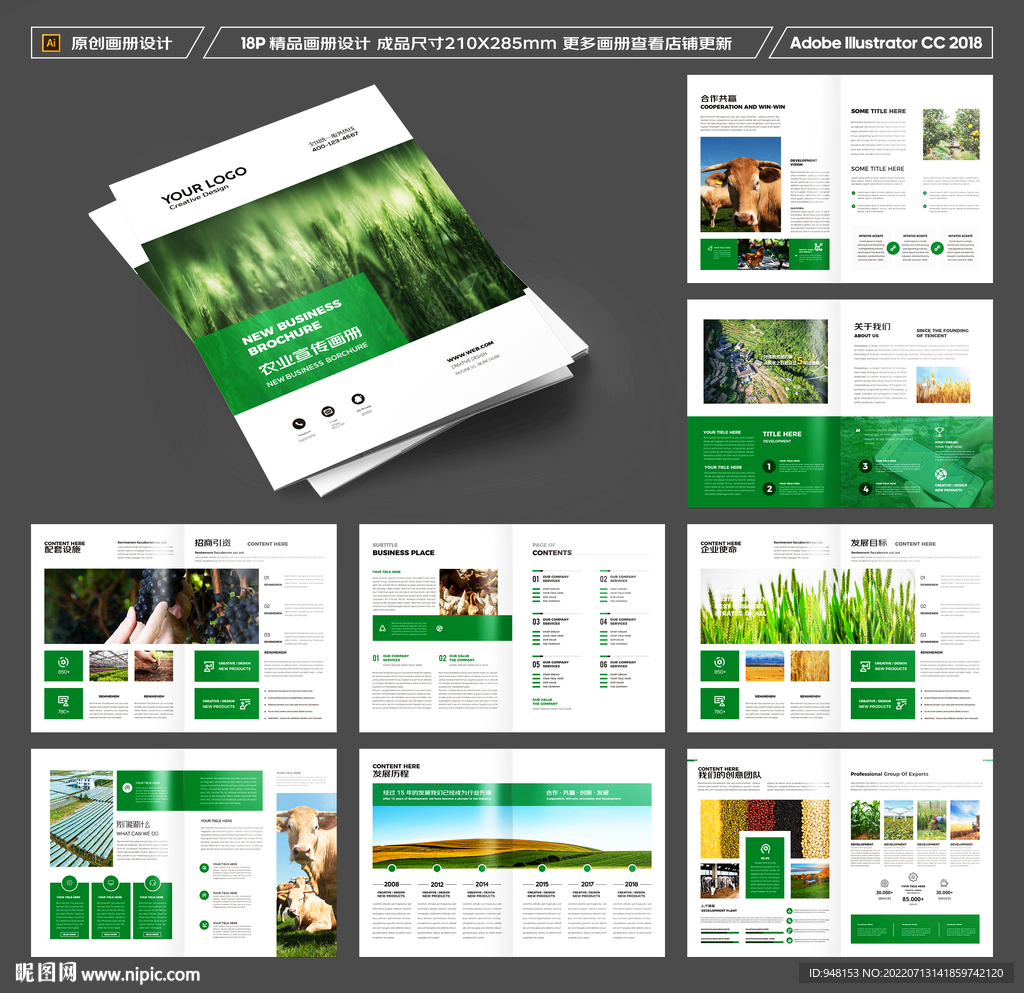Select the 原创画册设计 banner label
Image resolution: width=1024 pixels, height=993 pixels.
121,43
